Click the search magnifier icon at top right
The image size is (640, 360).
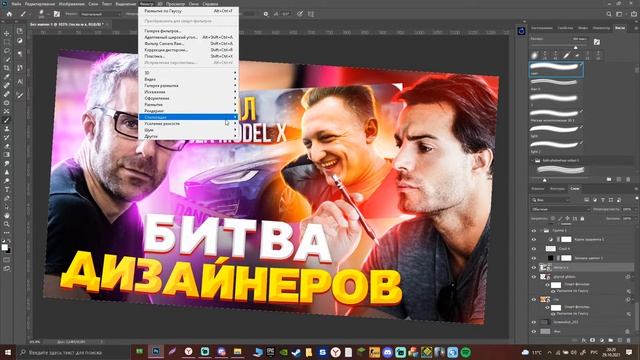pyautogui.click(x=609, y=14)
